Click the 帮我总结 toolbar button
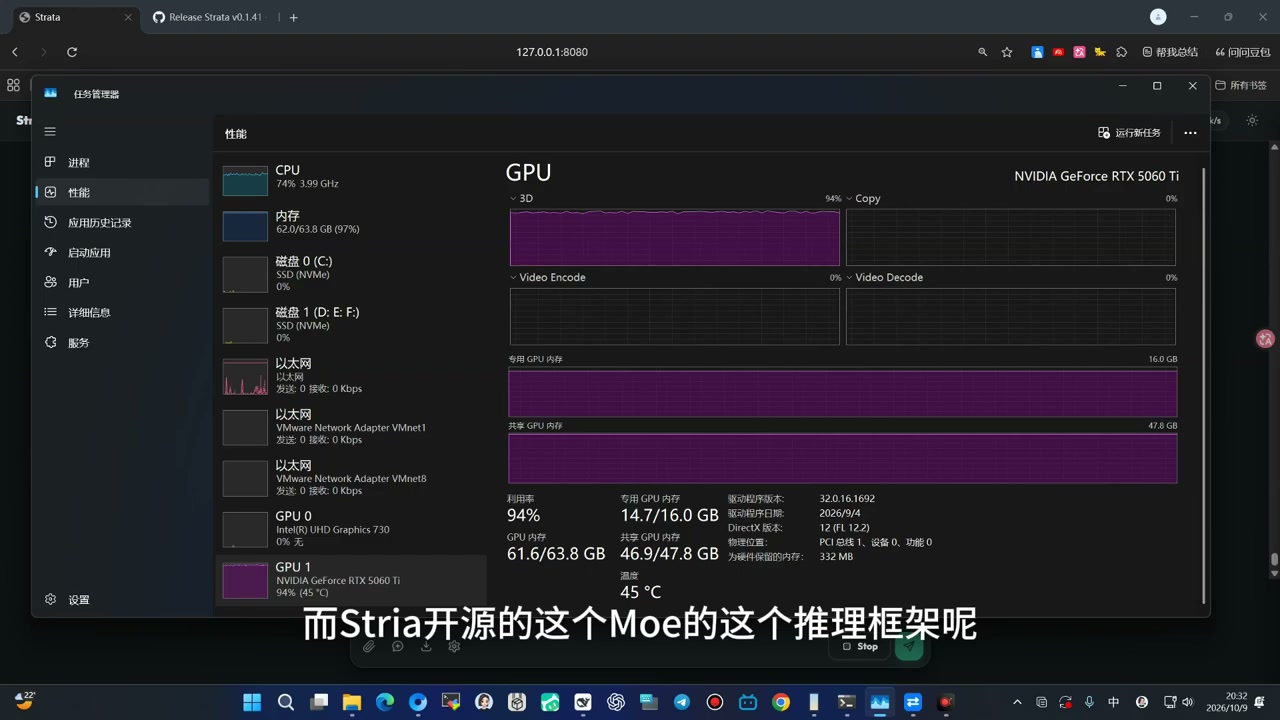The height and width of the screenshot is (720, 1280). (1169, 52)
